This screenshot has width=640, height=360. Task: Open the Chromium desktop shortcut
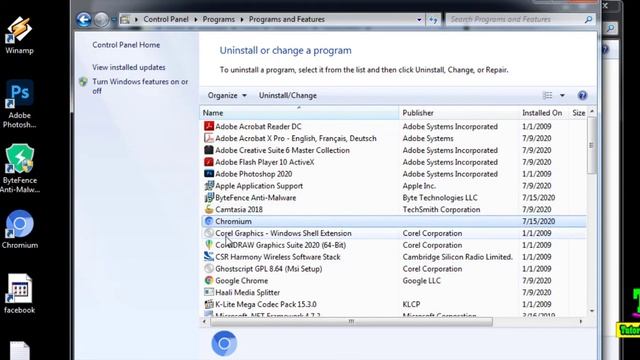[x=19, y=229]
